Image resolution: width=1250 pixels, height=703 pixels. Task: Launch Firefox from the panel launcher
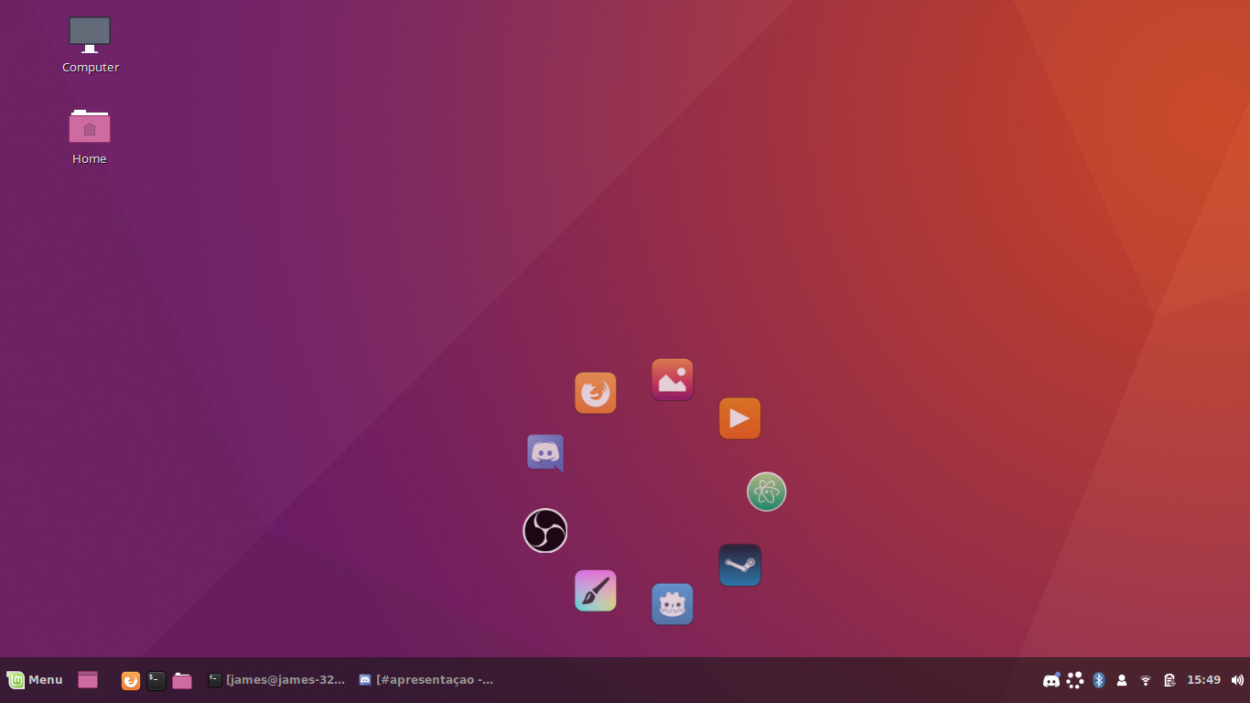[130, 680]
